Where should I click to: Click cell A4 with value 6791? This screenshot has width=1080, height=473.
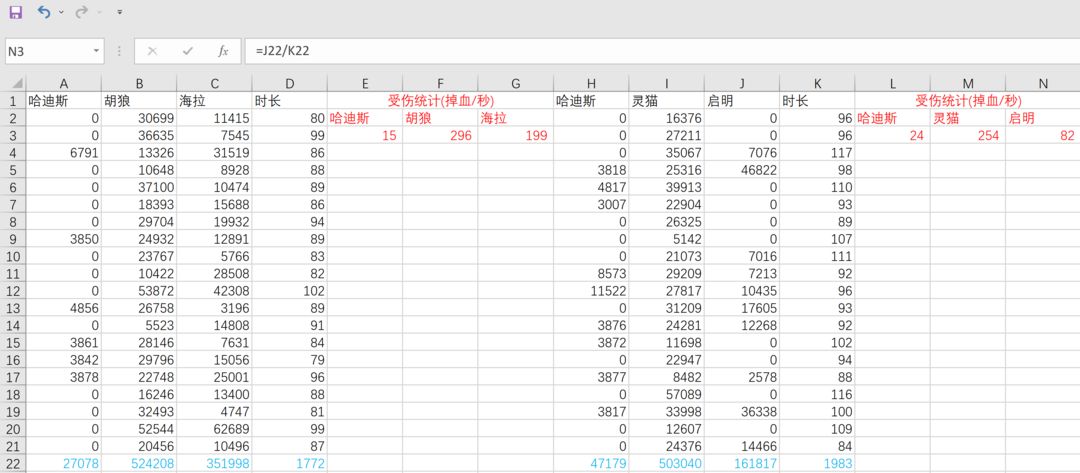click(64, 152)
